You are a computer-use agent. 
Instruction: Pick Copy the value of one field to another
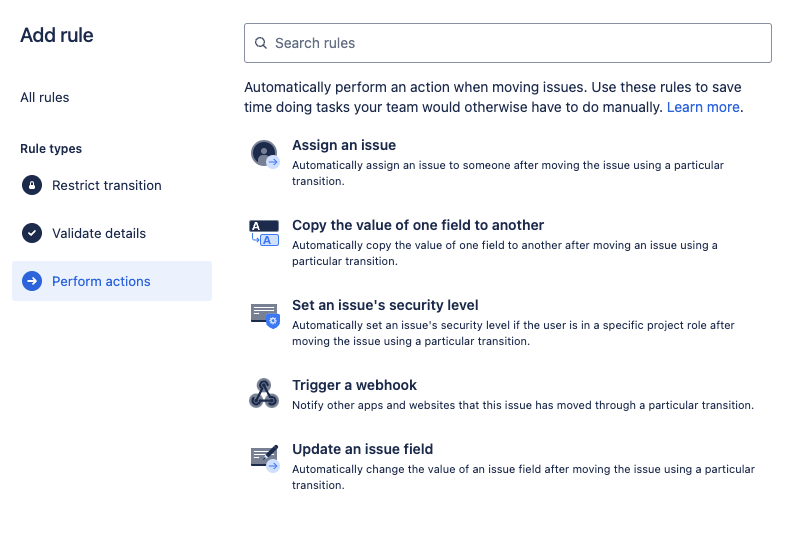[418, 225]
